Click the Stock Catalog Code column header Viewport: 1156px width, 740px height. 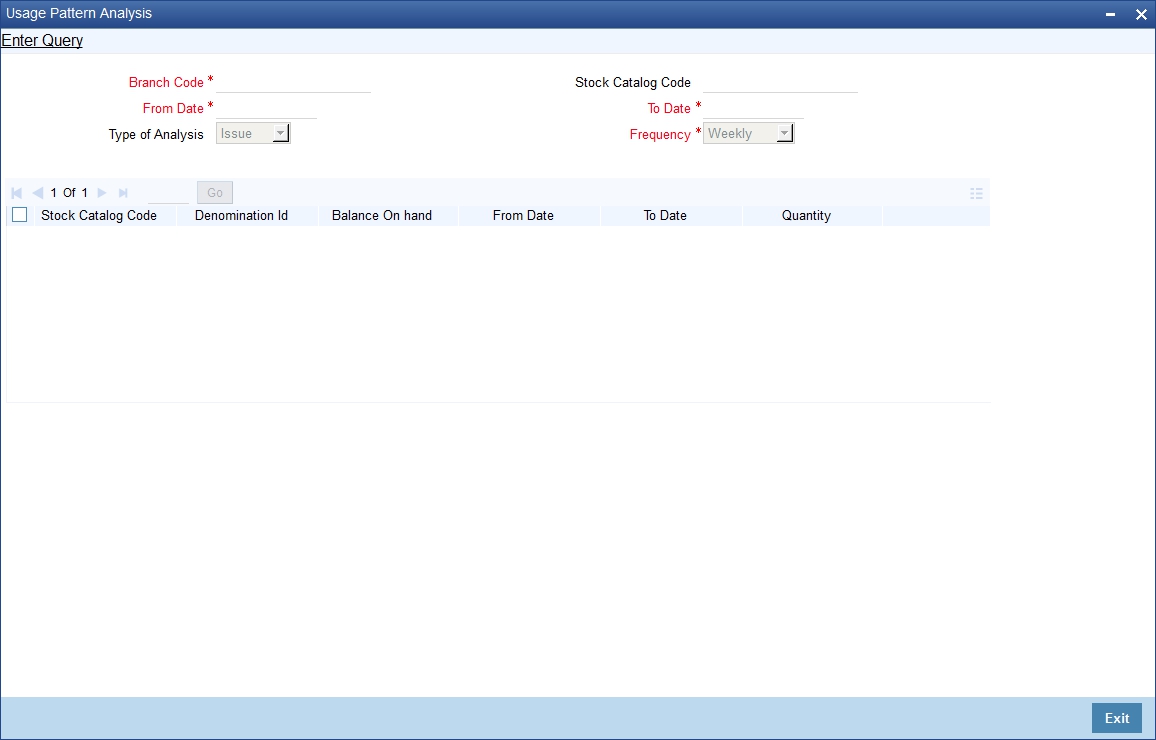99,216
